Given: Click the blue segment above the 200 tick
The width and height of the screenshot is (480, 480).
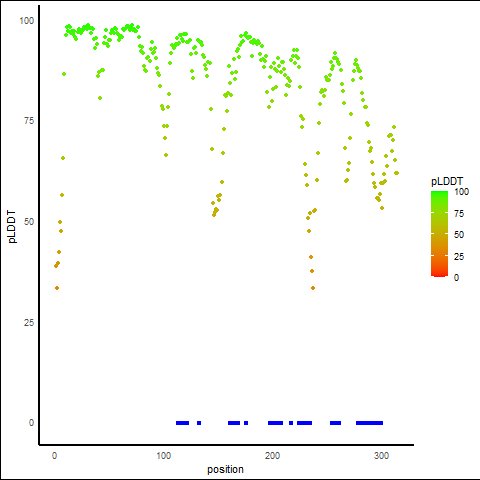Looking at the screenshot, I should point(275,423).
